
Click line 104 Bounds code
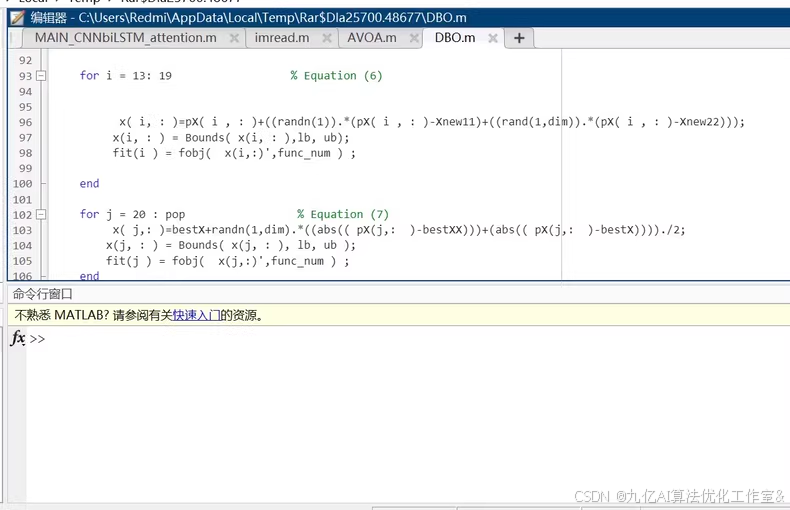click(x=231, y=245)
